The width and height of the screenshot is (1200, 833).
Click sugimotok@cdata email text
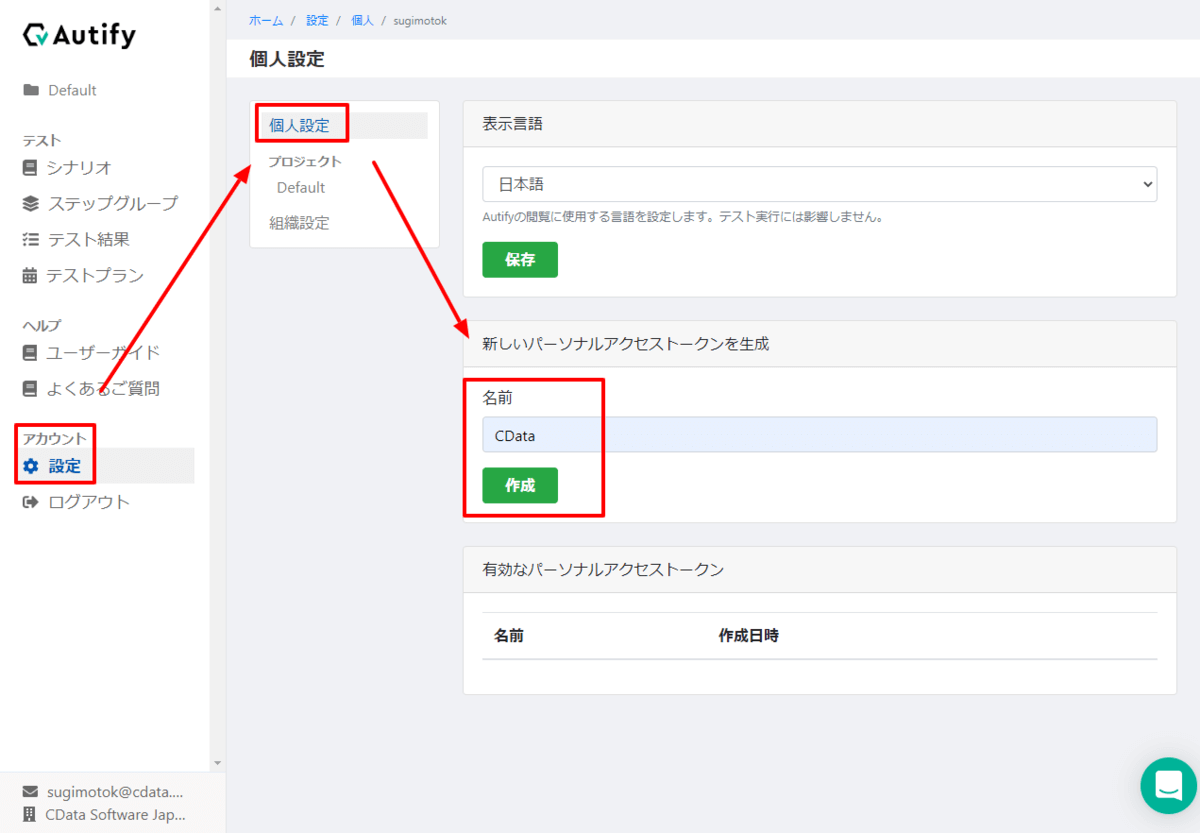(x=115, y=791)
